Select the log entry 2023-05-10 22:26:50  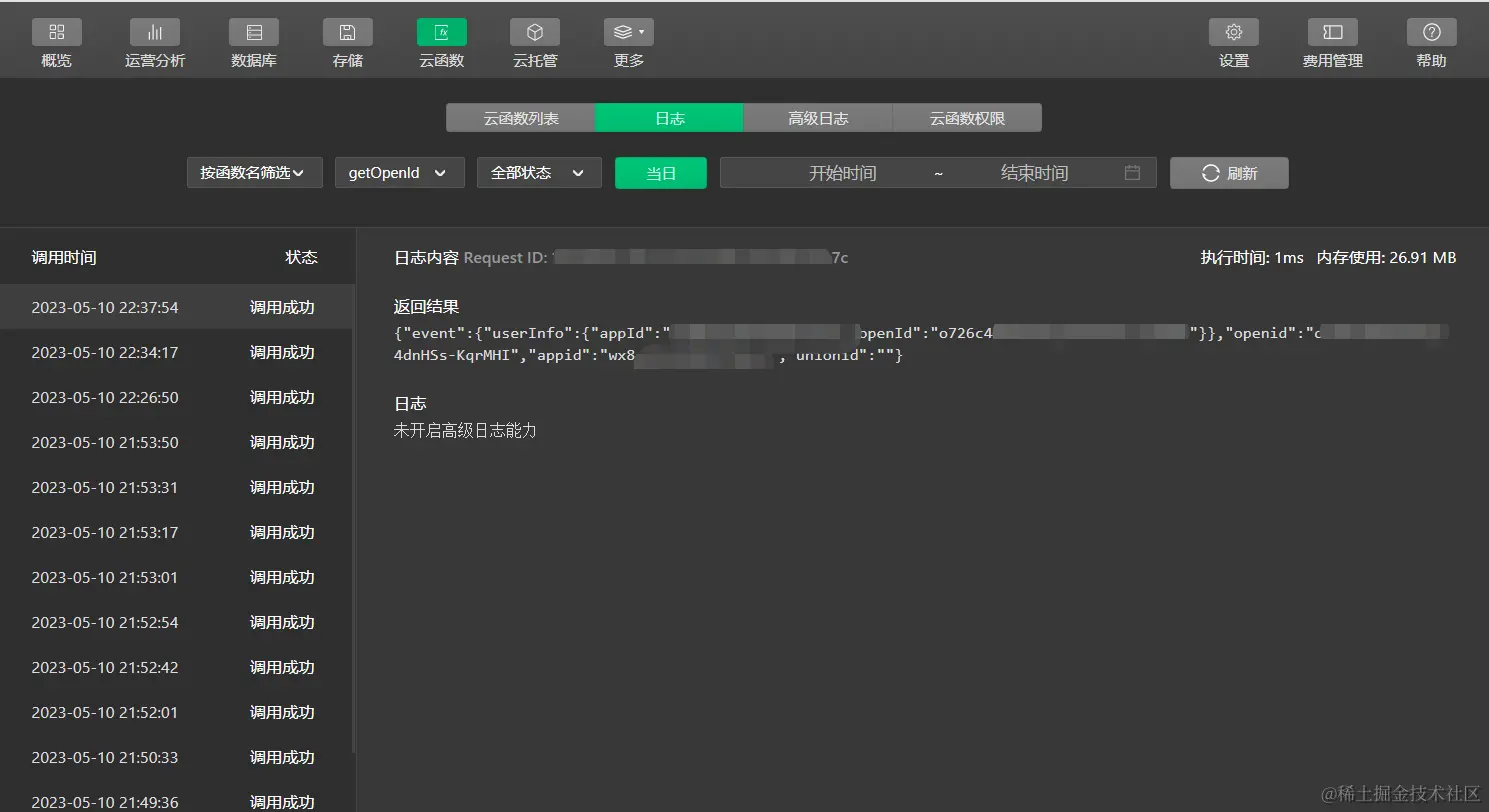point(177,397)
